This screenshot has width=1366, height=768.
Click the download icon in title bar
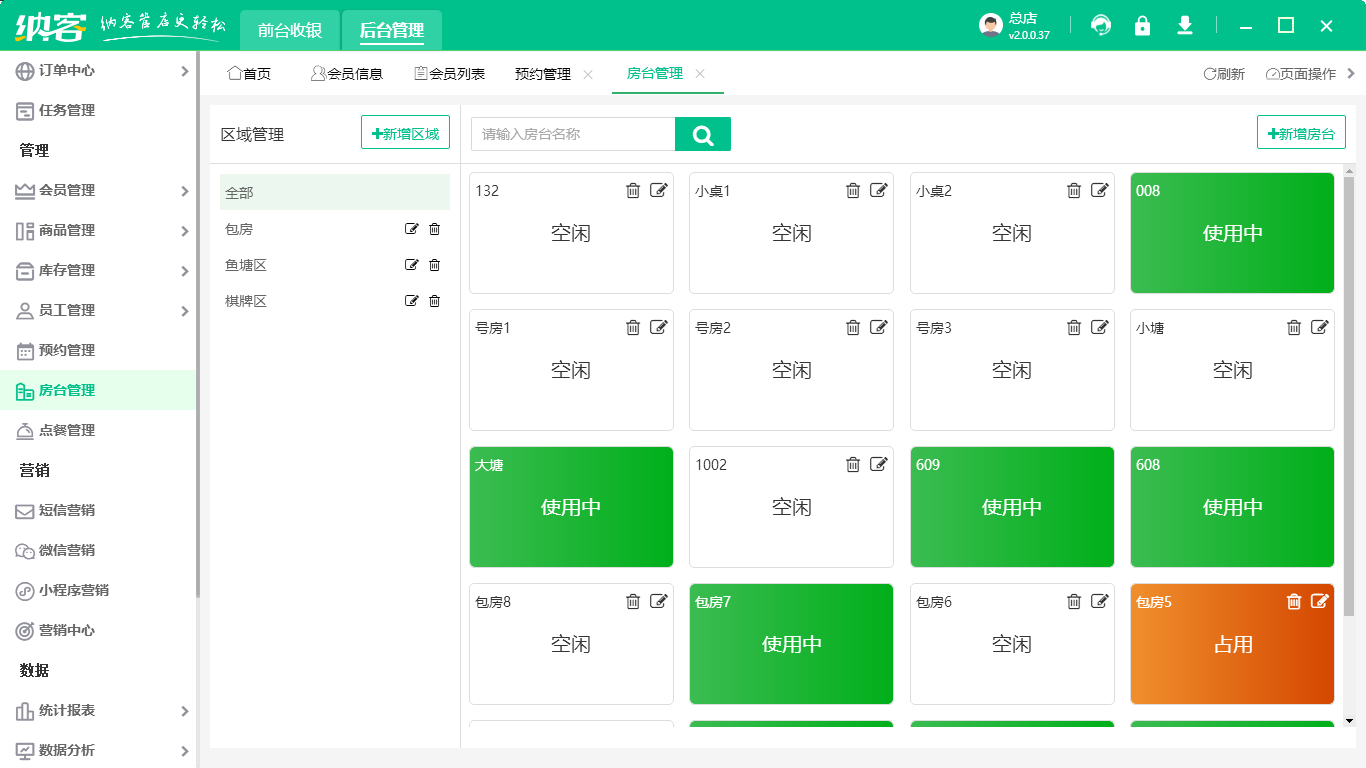1184,27
